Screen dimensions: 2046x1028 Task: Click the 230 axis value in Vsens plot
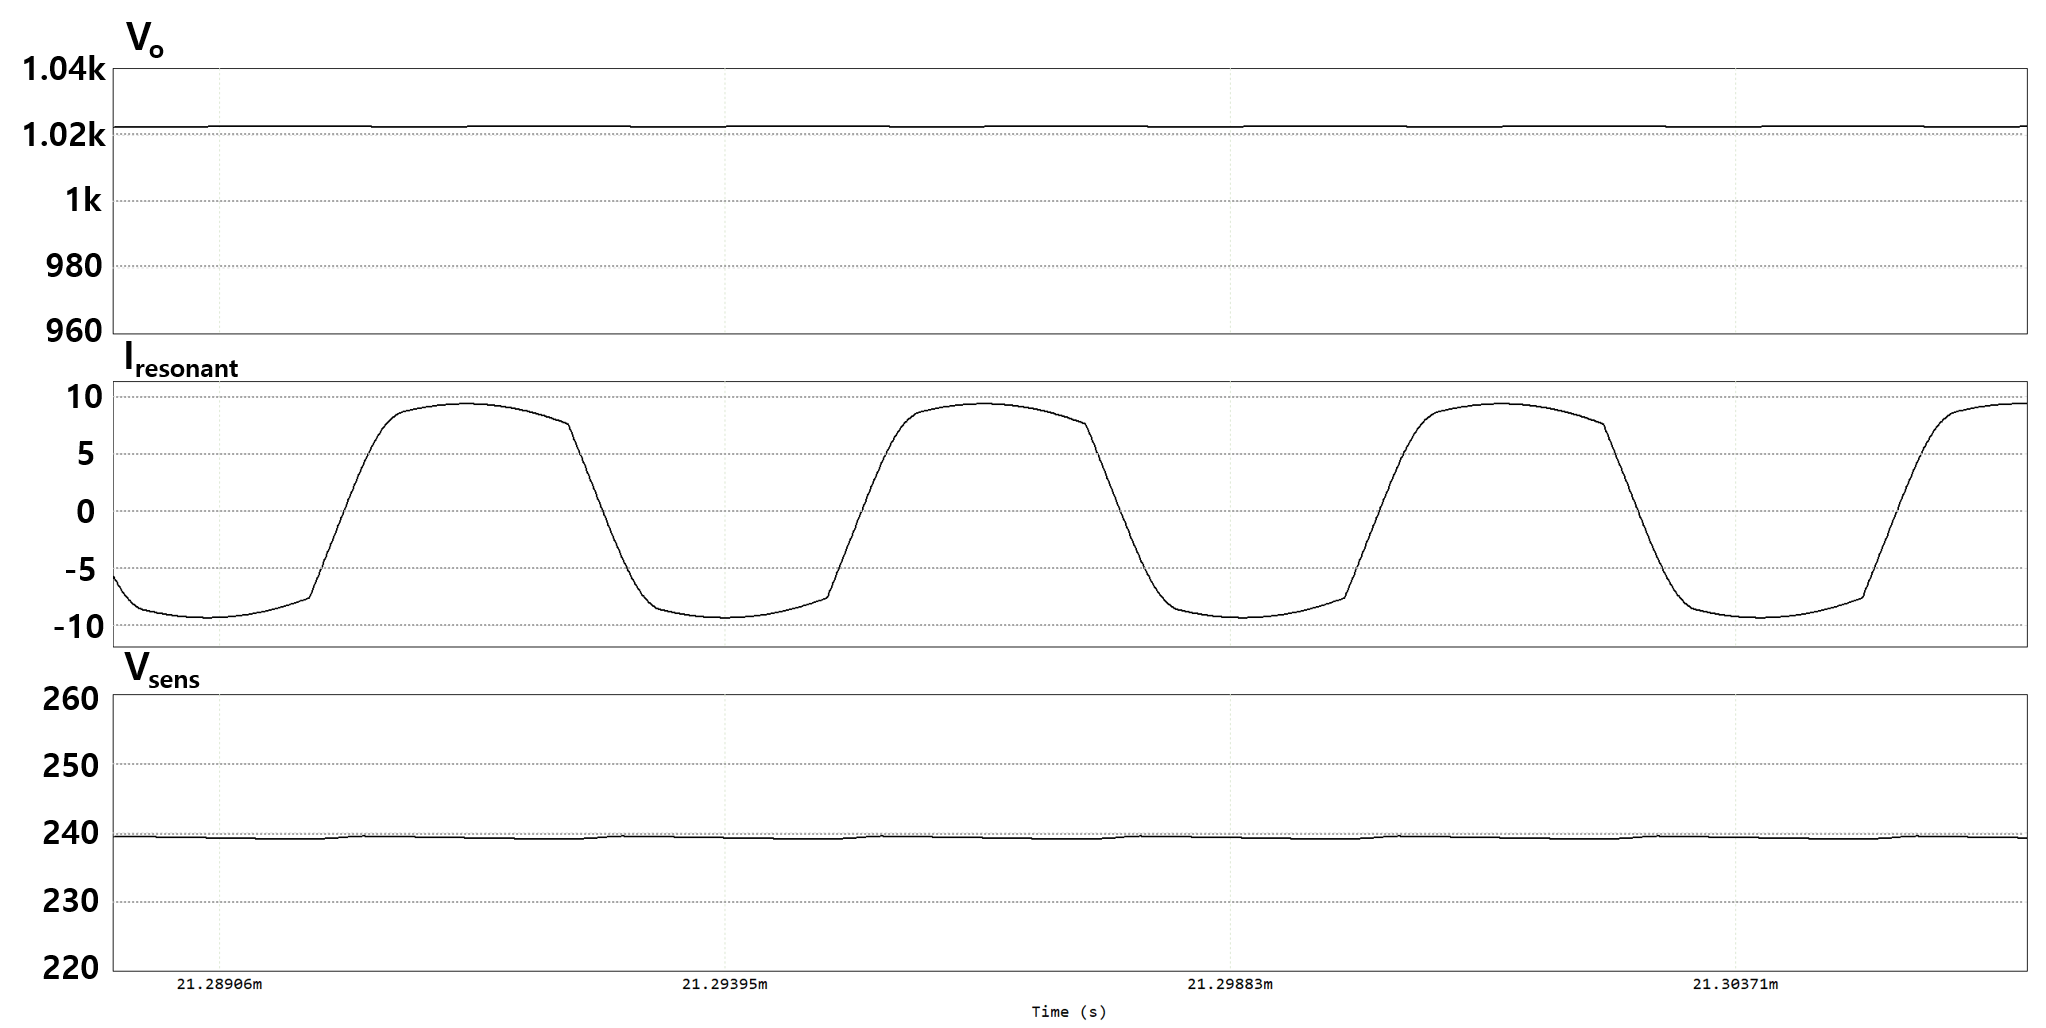pos(70,901)
